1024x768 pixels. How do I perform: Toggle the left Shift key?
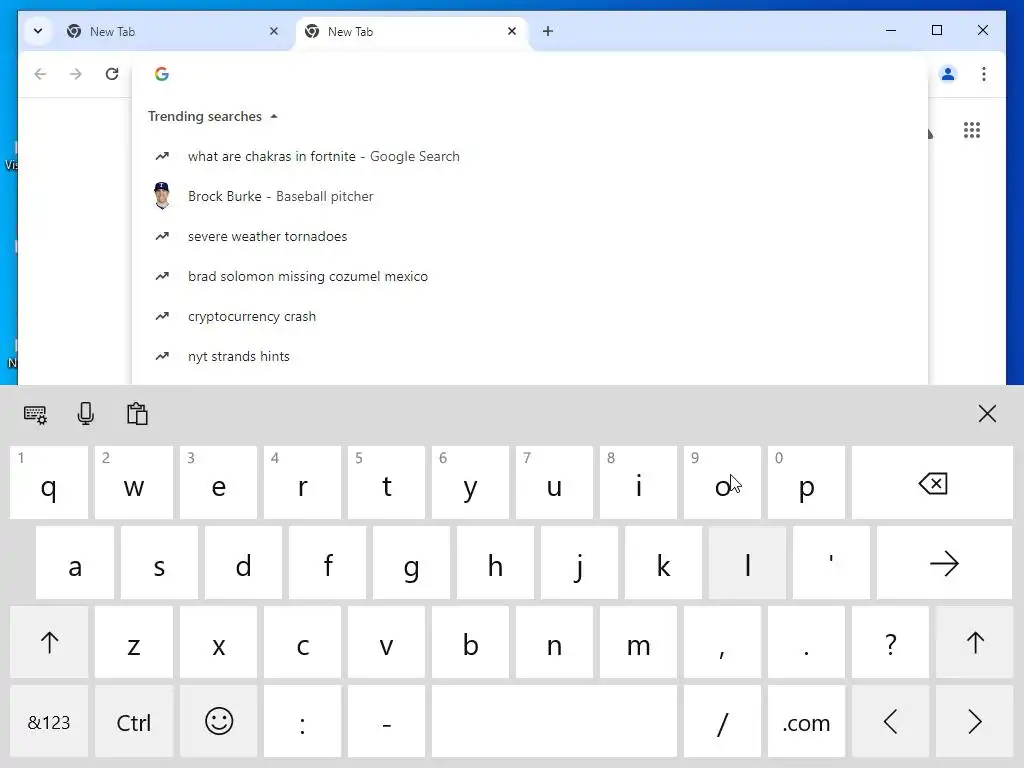click(x=49, y=643)
